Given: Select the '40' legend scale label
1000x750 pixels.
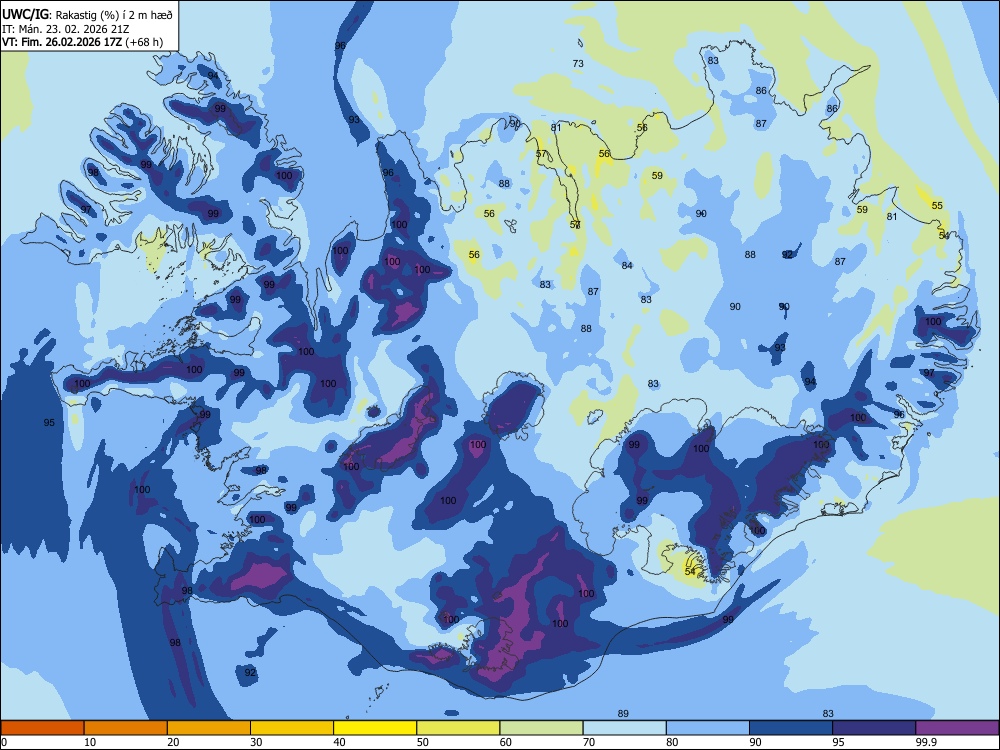Looking at the screenshot, I should click(339, 742).
